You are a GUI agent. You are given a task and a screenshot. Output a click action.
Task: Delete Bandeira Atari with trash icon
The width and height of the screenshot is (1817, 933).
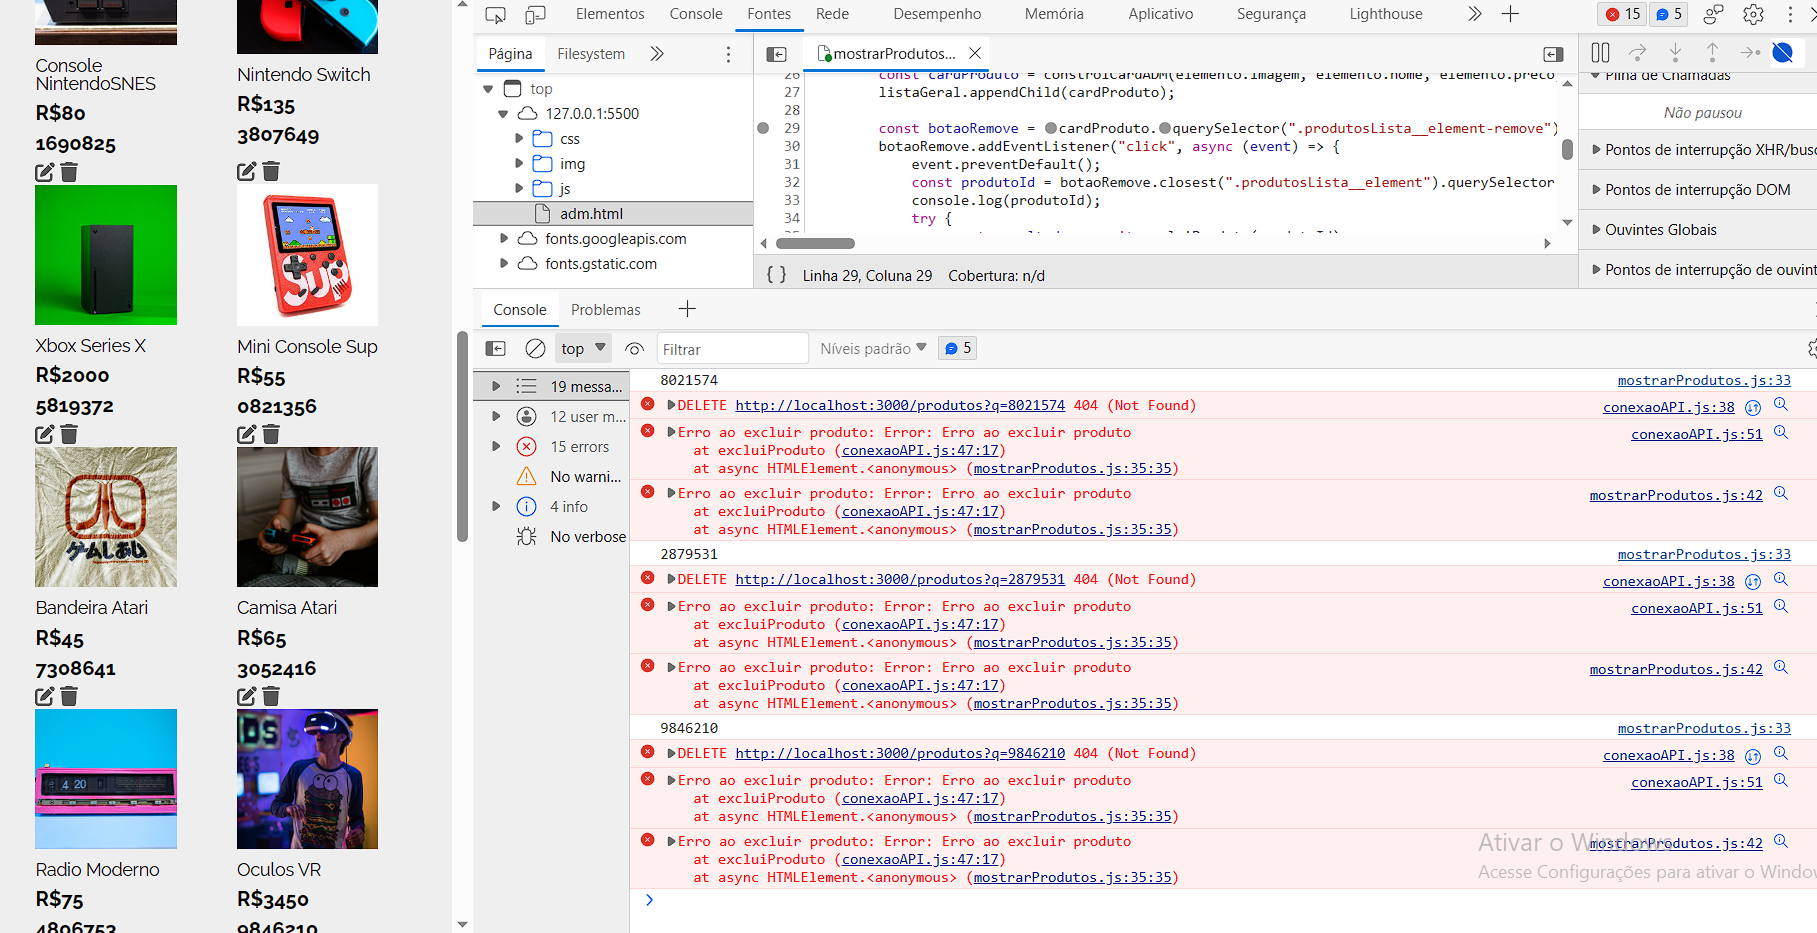tap(69, 696)
